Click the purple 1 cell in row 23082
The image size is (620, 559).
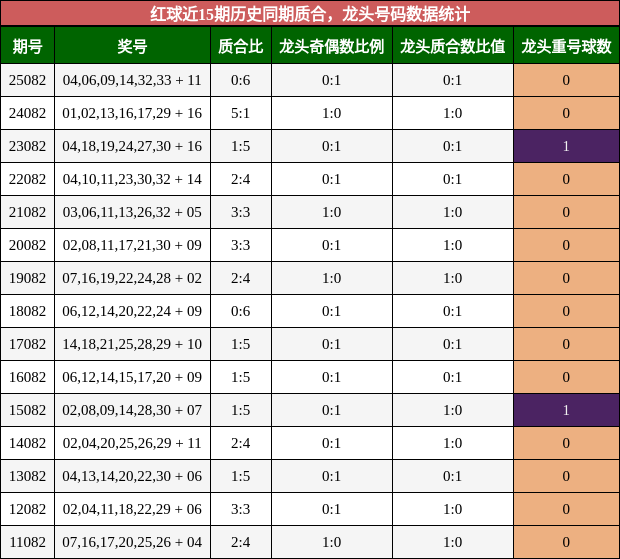coord(567,146)
